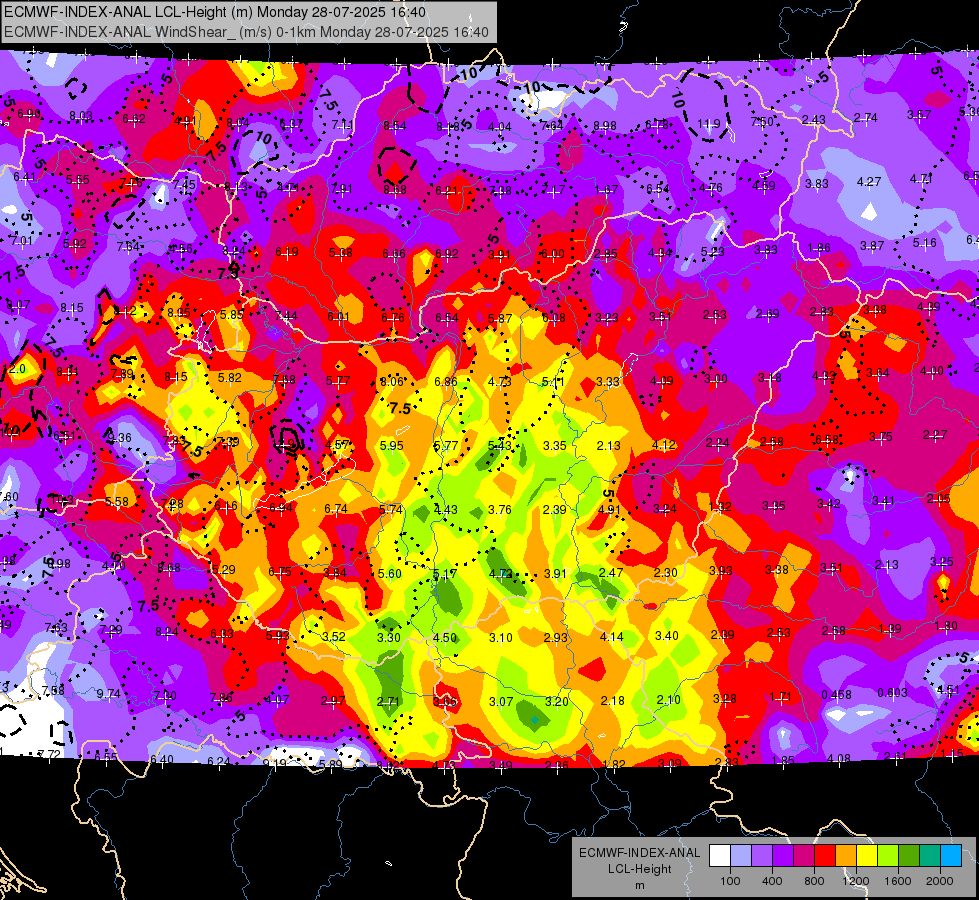This screenshot has height=900, width=979.
Task: Click the wind shear value 3.76
Action: [x=500, y=510]
